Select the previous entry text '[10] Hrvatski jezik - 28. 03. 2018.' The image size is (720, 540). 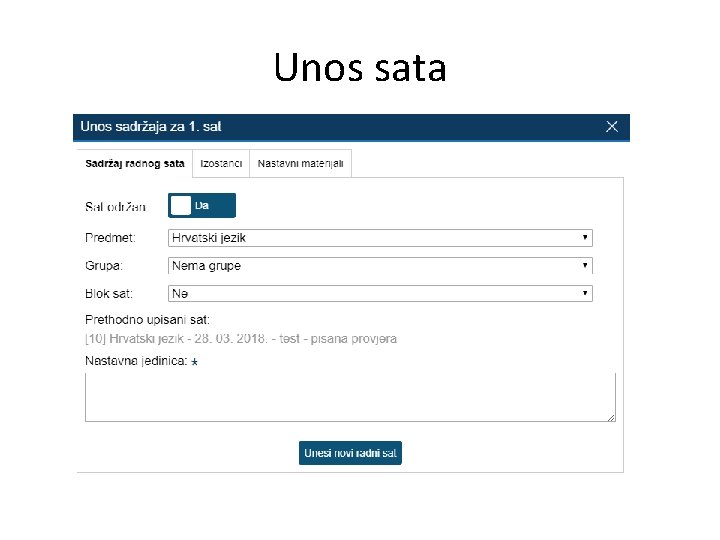pyautogui.click(x=176, y=339)
